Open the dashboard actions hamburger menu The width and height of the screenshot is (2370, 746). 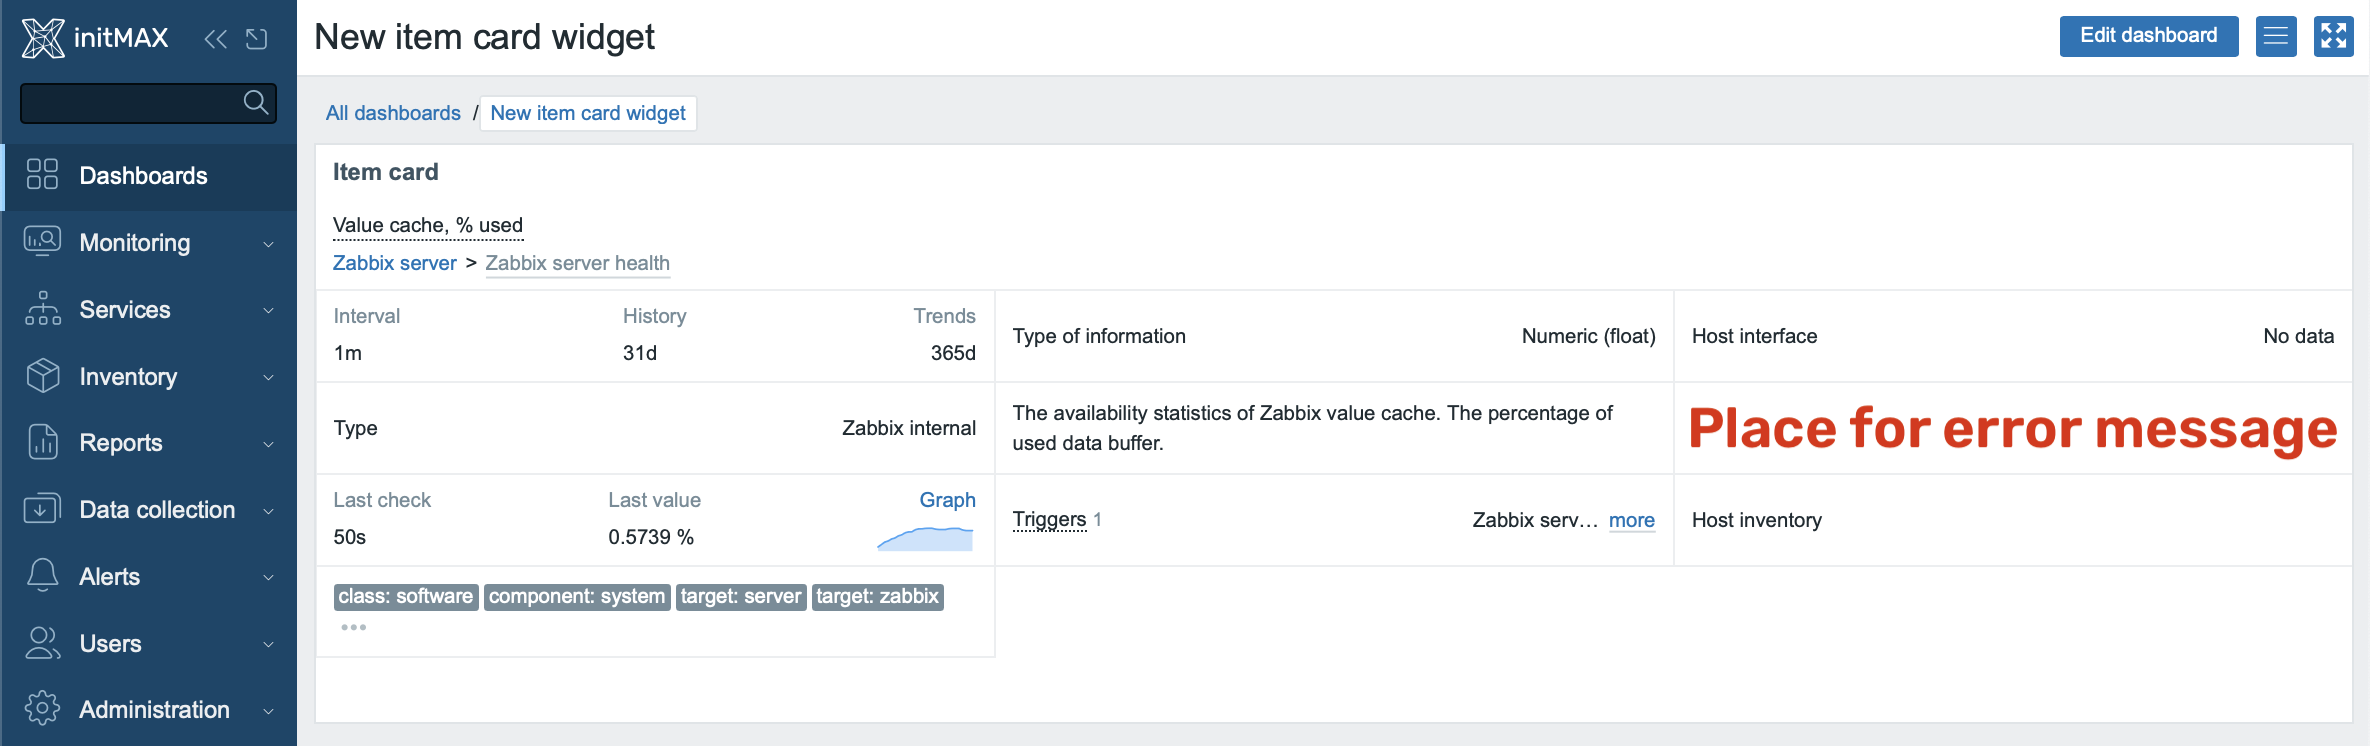point(2276,37)
